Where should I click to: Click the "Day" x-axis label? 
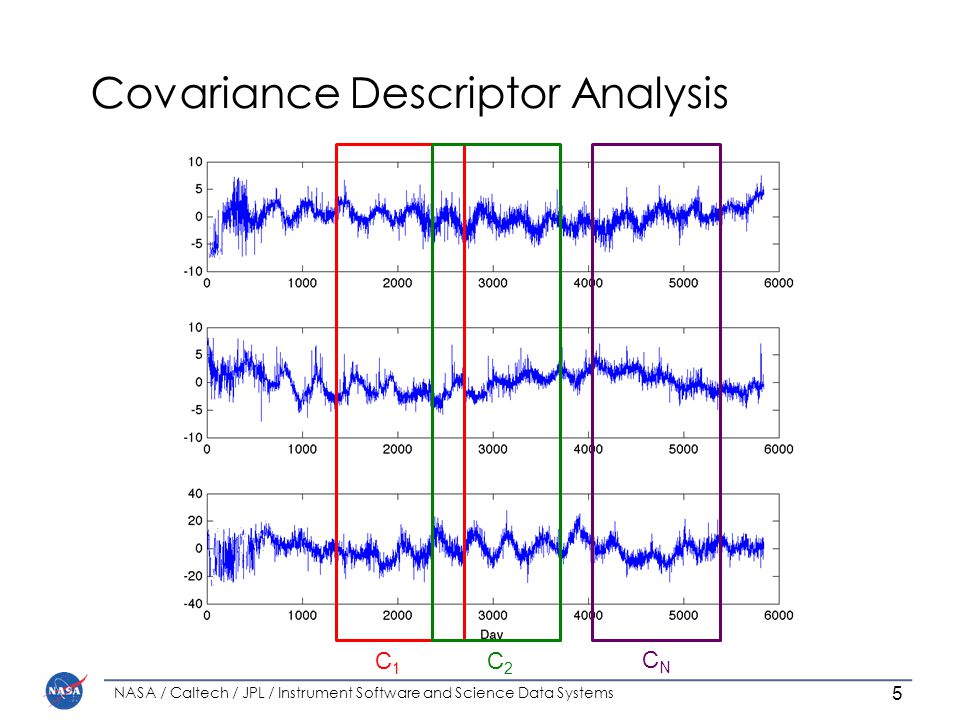point(491,634)
